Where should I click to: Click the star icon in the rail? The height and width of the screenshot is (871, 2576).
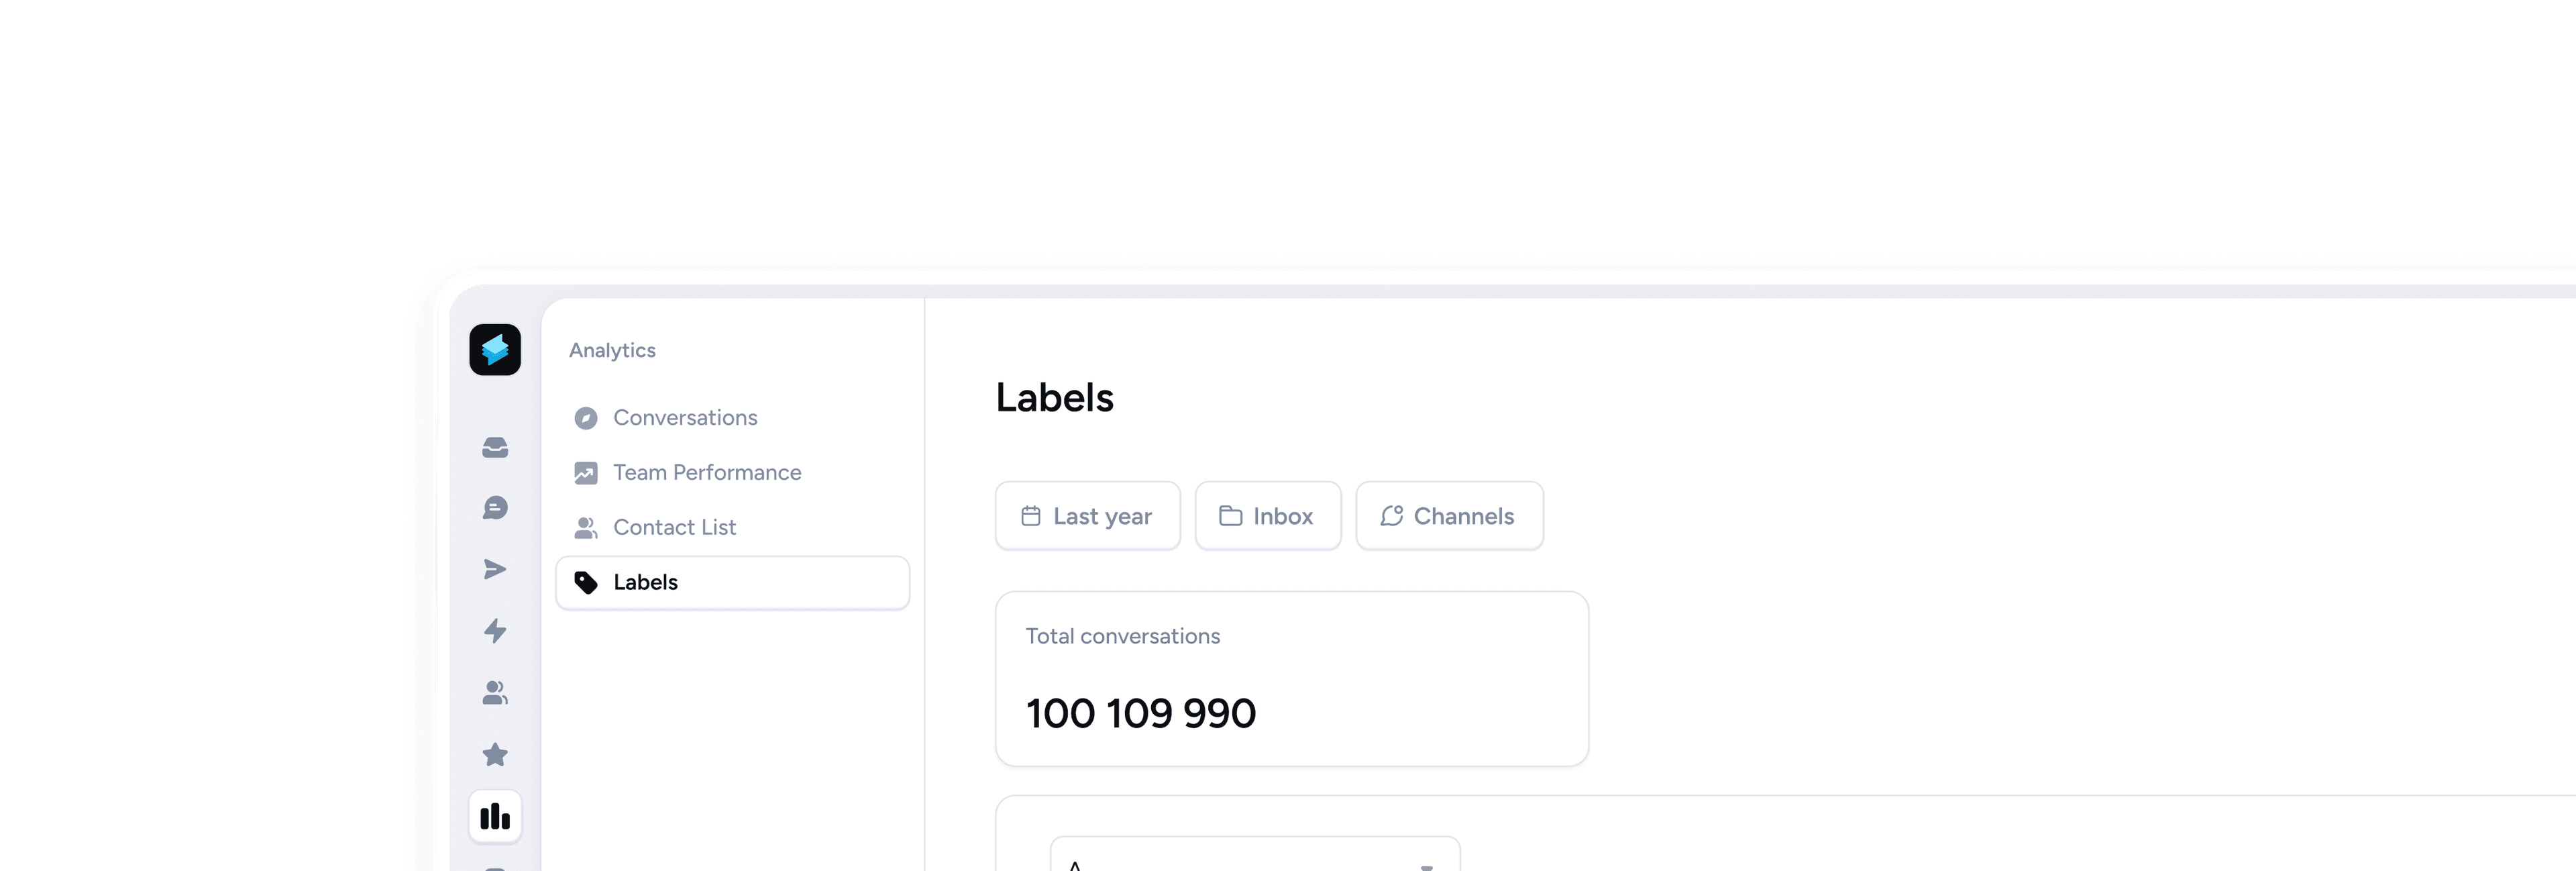pos(495,755)
